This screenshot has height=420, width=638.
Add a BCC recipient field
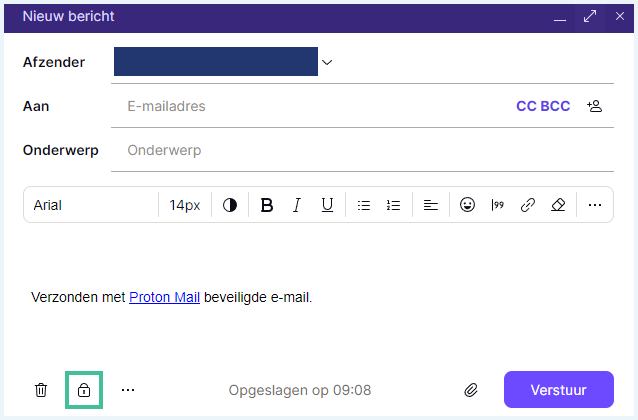coord(555,106)
